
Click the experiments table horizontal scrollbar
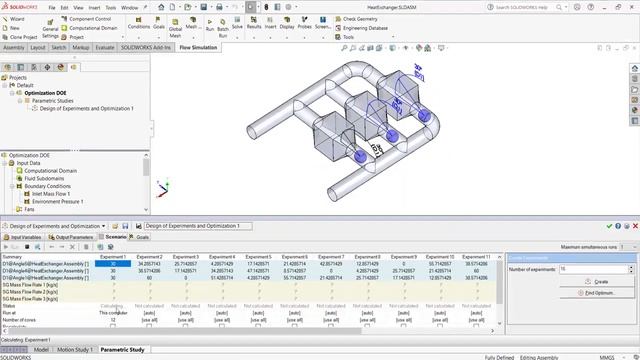[x=185, y=331]
